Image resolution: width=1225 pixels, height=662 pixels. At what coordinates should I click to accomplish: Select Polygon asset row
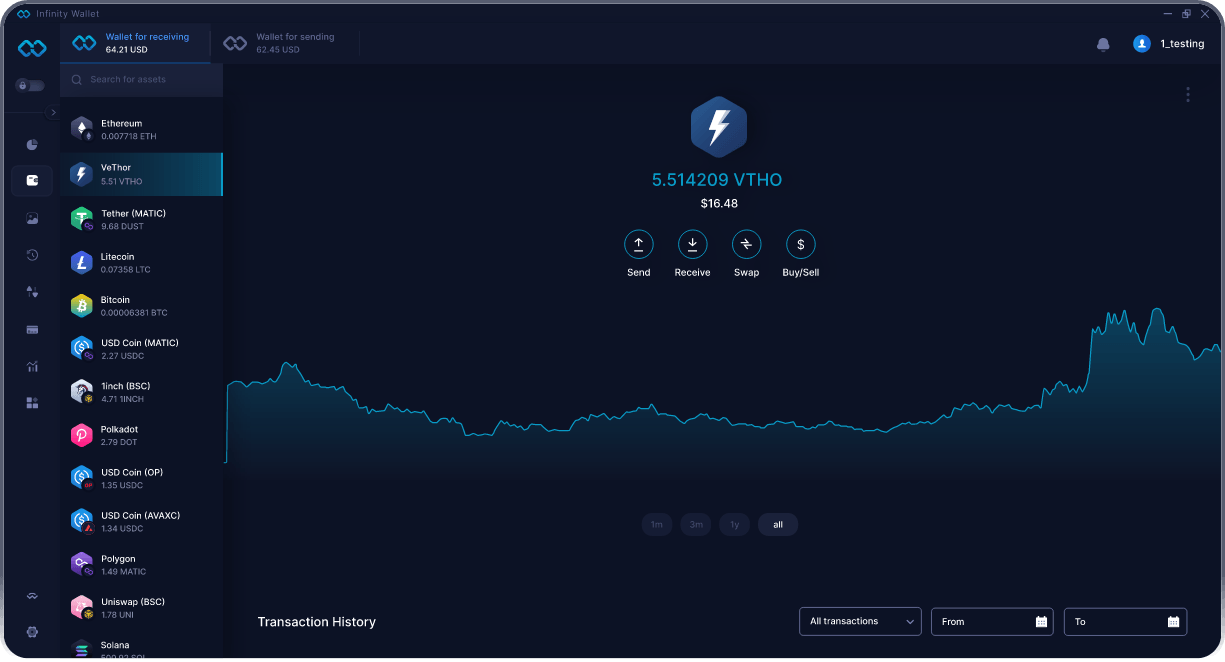click(141, 564)
